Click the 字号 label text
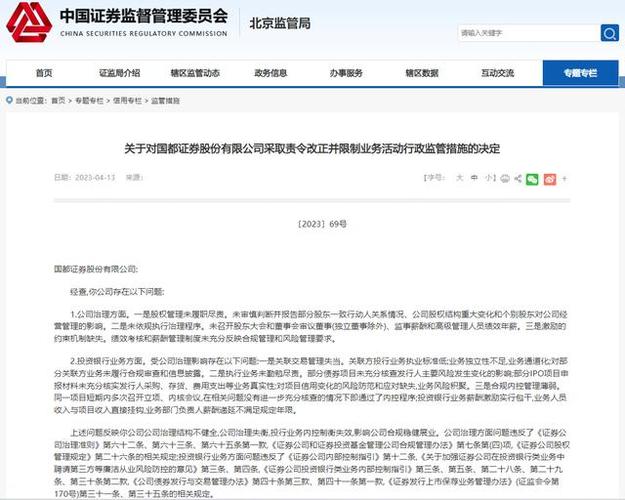625x500 pixels. (x=435, y=177)
